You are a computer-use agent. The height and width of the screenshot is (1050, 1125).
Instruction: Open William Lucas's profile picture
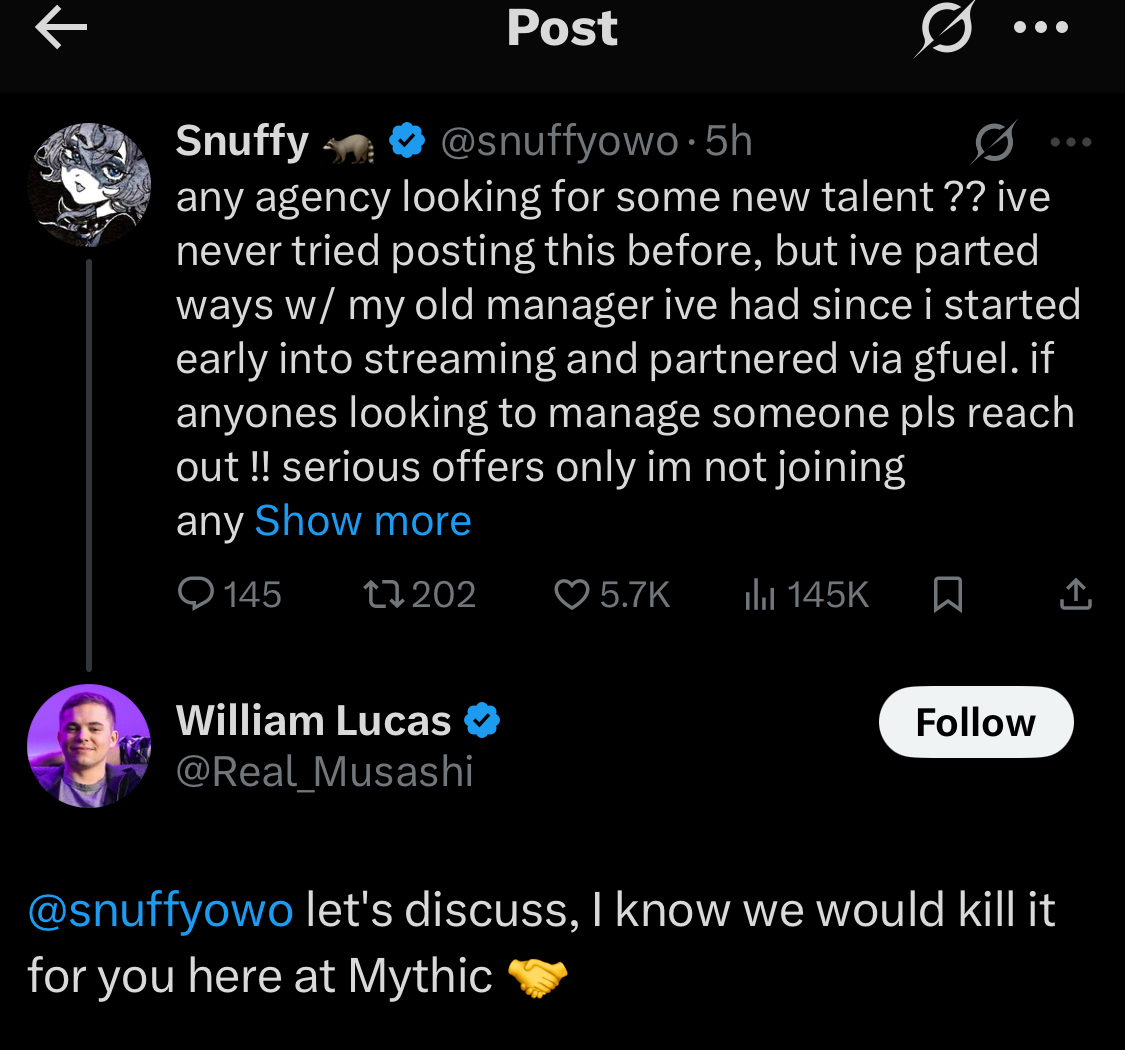(x=89, y=744)
